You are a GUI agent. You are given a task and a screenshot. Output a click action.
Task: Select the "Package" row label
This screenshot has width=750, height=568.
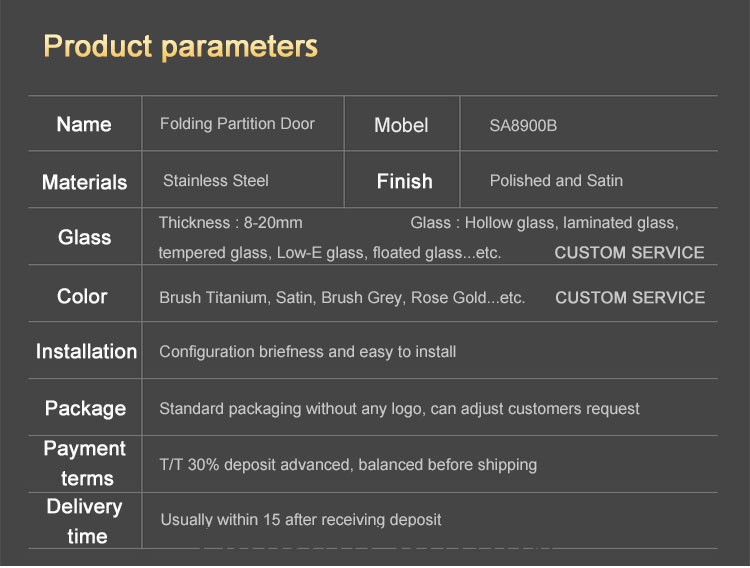pos(85,408)
